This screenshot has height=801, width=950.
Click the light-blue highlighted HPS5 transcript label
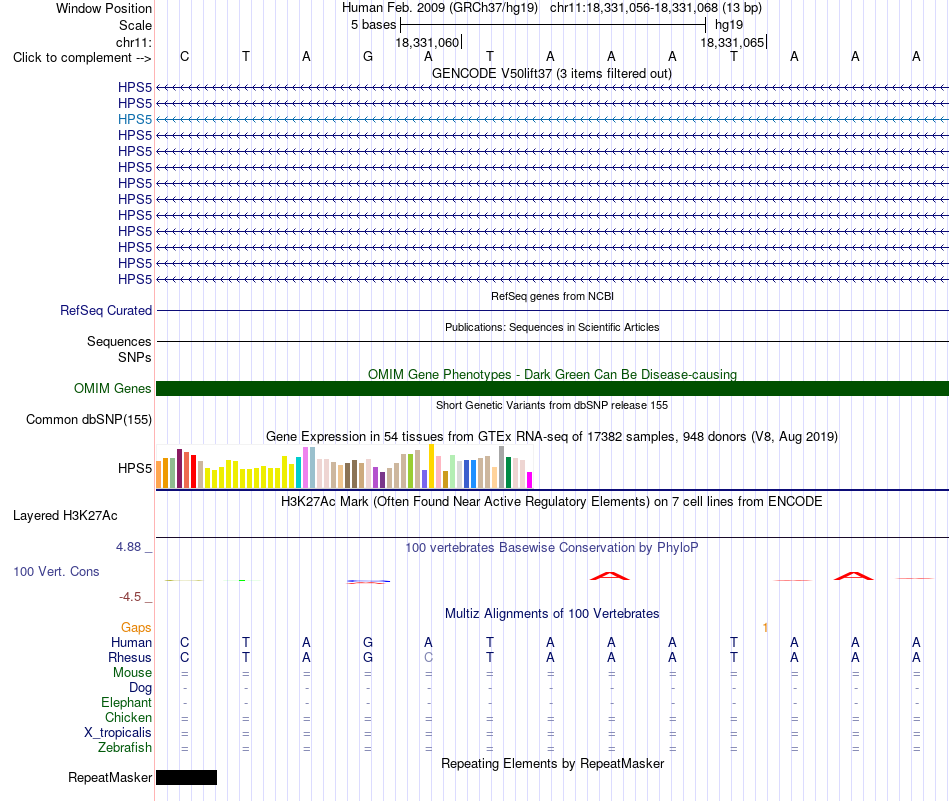135,119
